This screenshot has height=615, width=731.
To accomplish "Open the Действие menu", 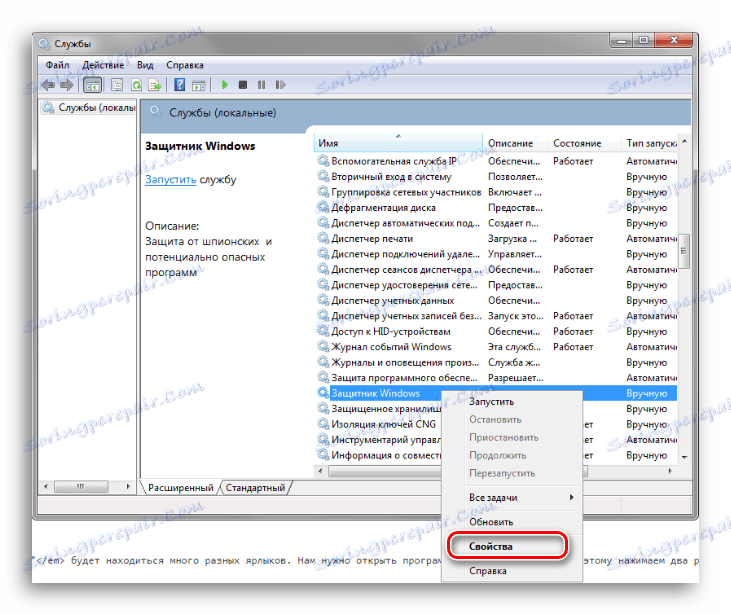I will 103,65.
